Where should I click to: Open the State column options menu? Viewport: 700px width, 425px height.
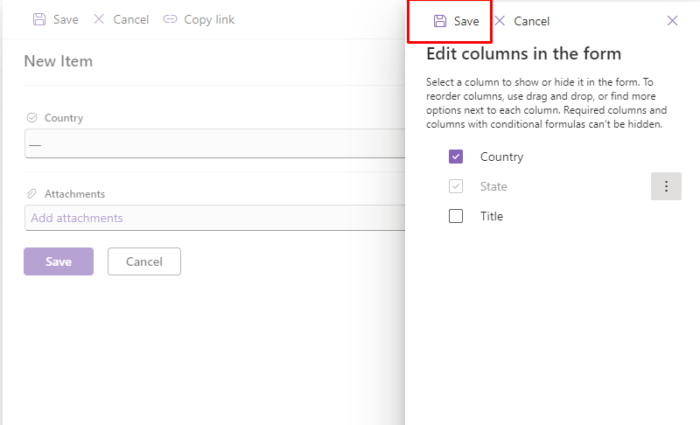[666, 186]
